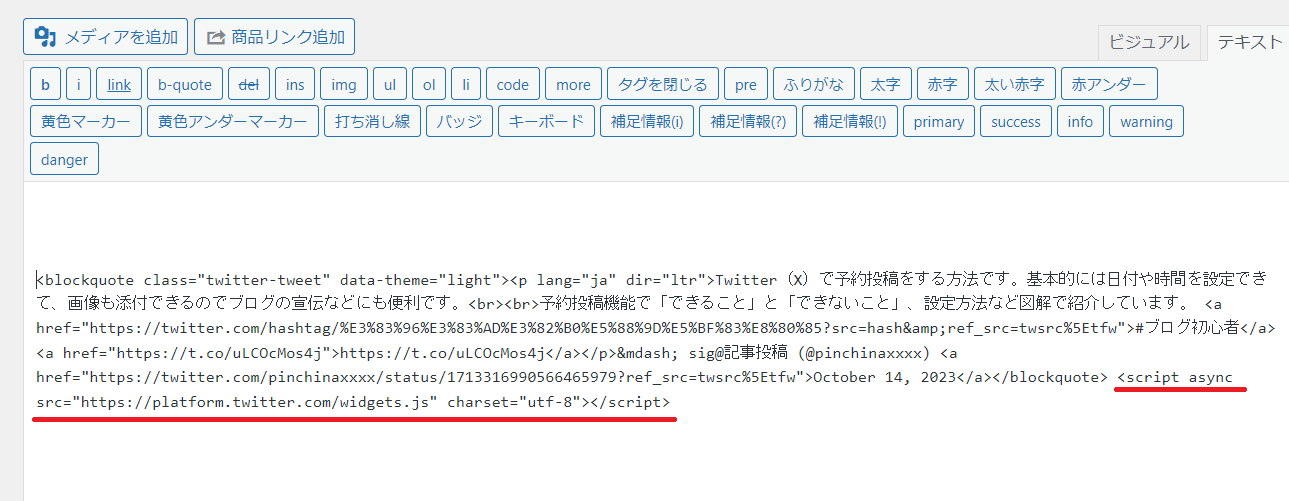Insert 補足情報(i) info box

(647, 122)
